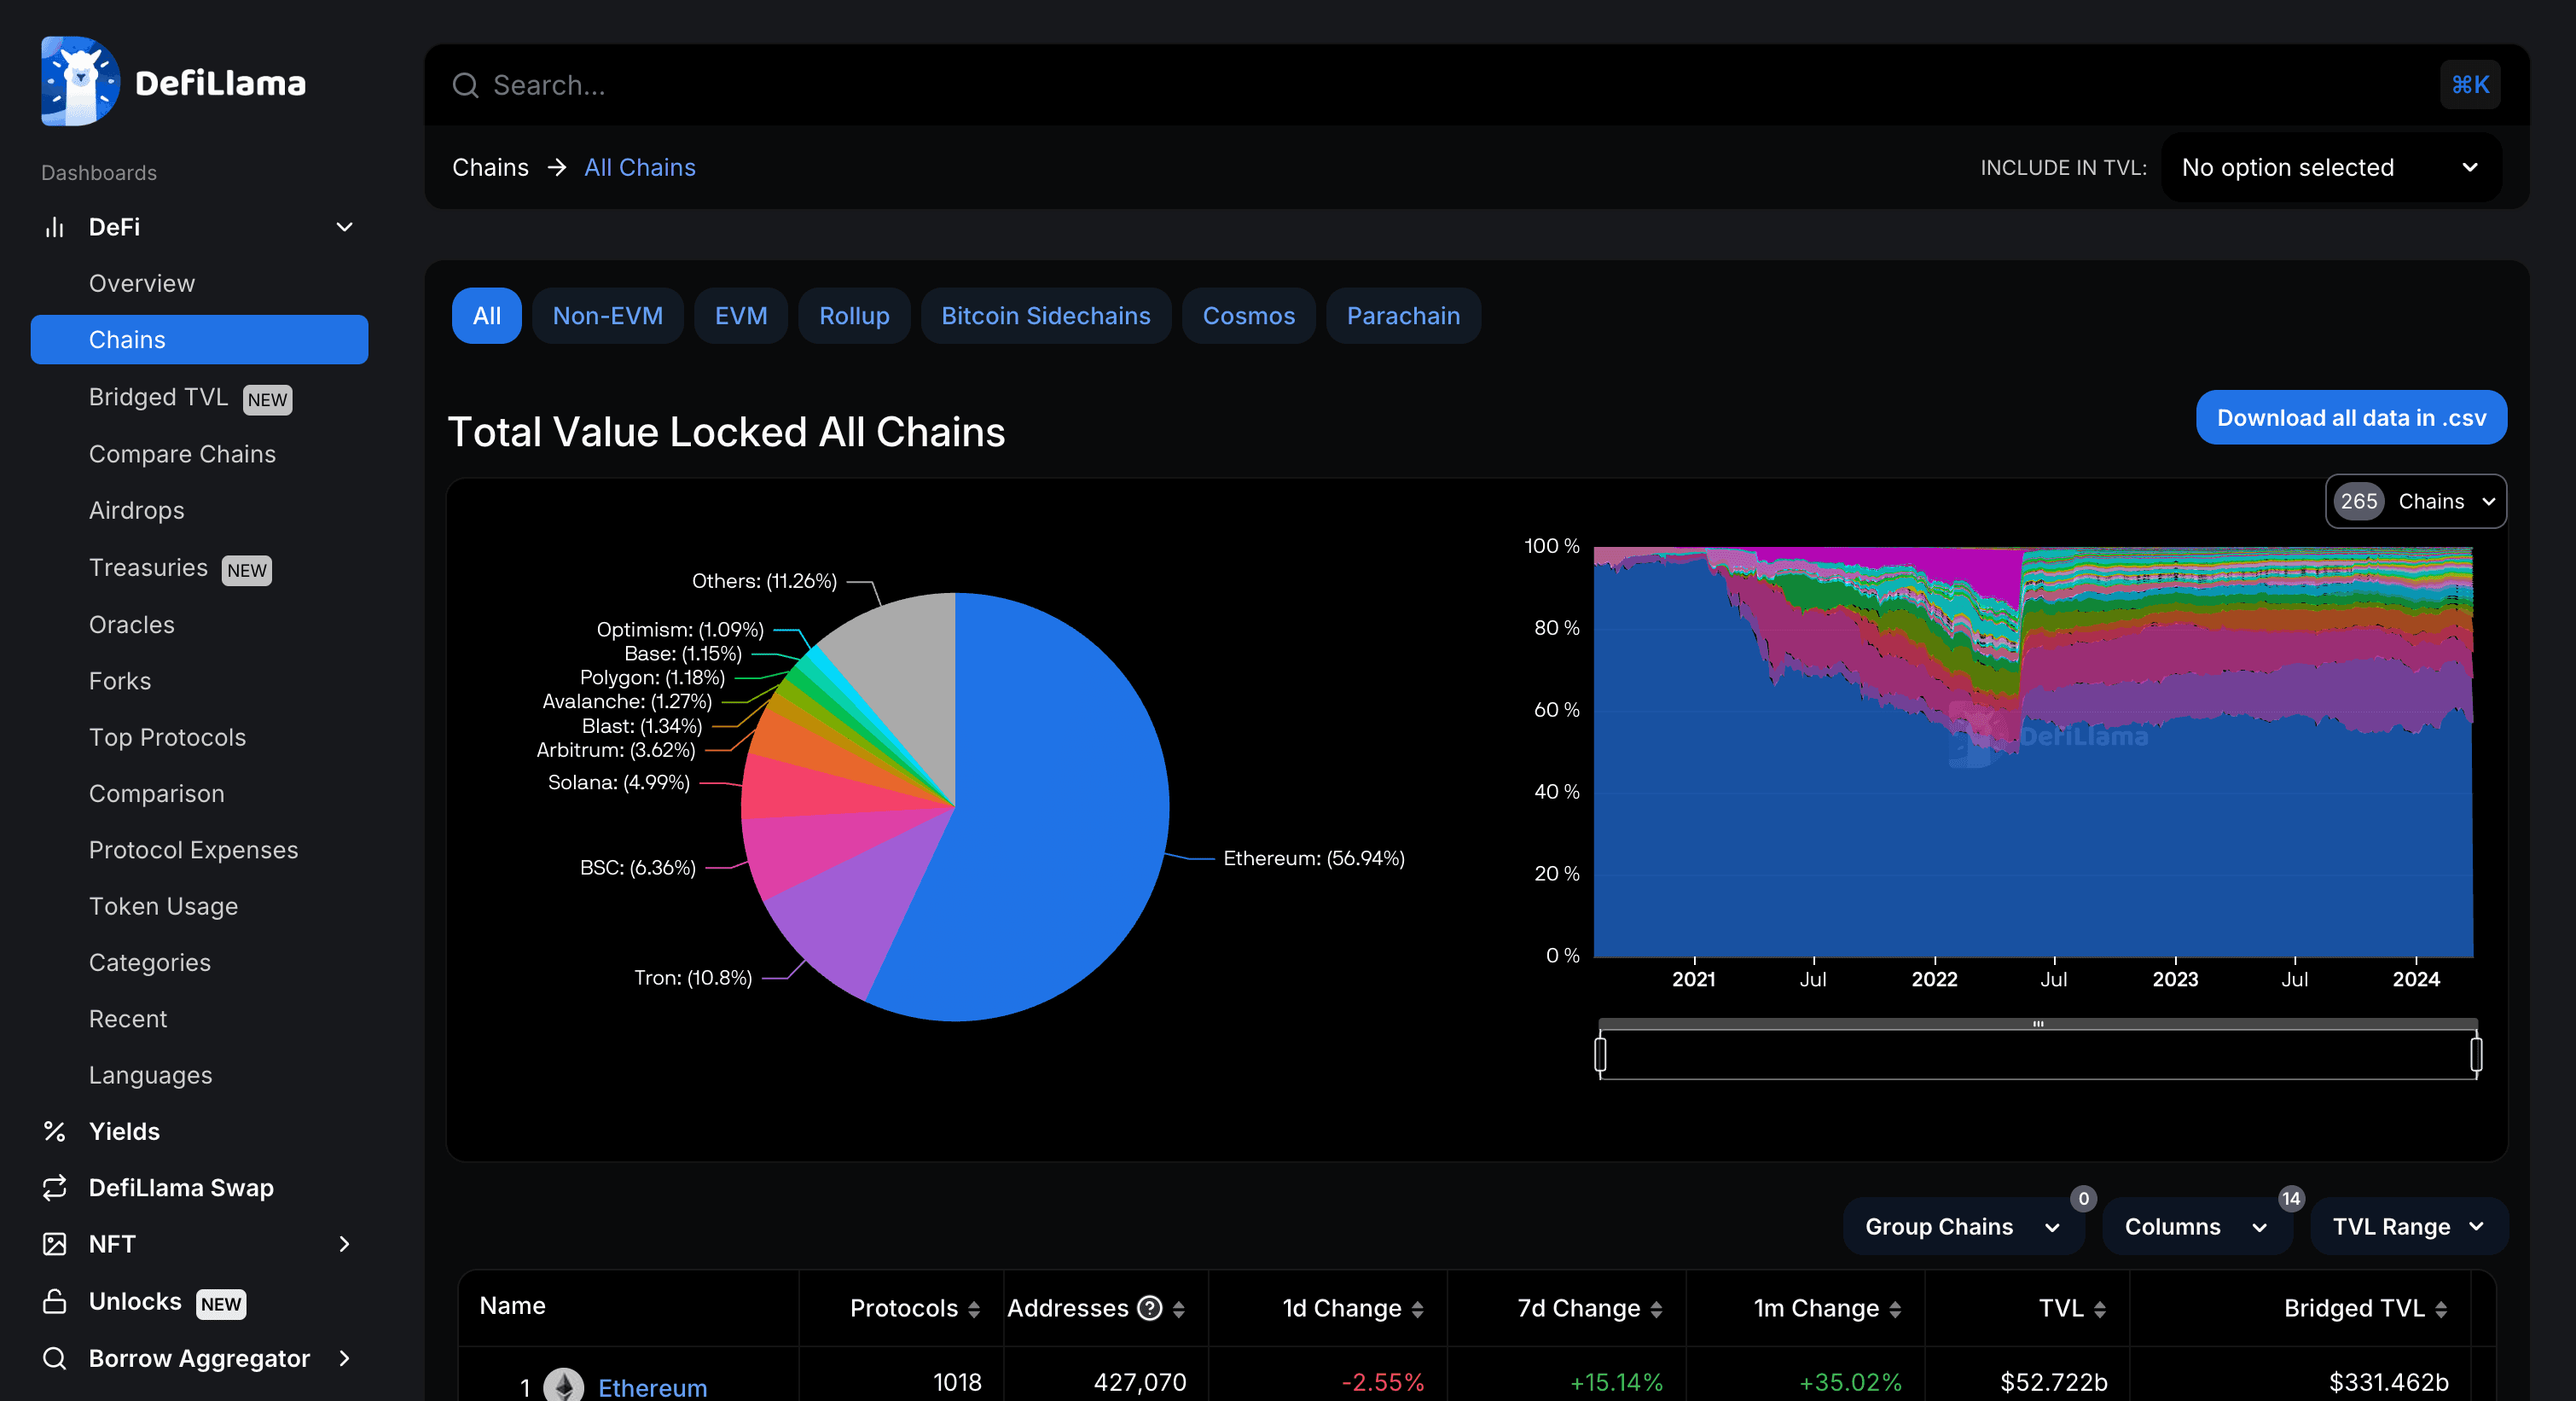2576x1401 pixels.
Task: Click the search magnifier icon
Action: [x=465, y=85]
